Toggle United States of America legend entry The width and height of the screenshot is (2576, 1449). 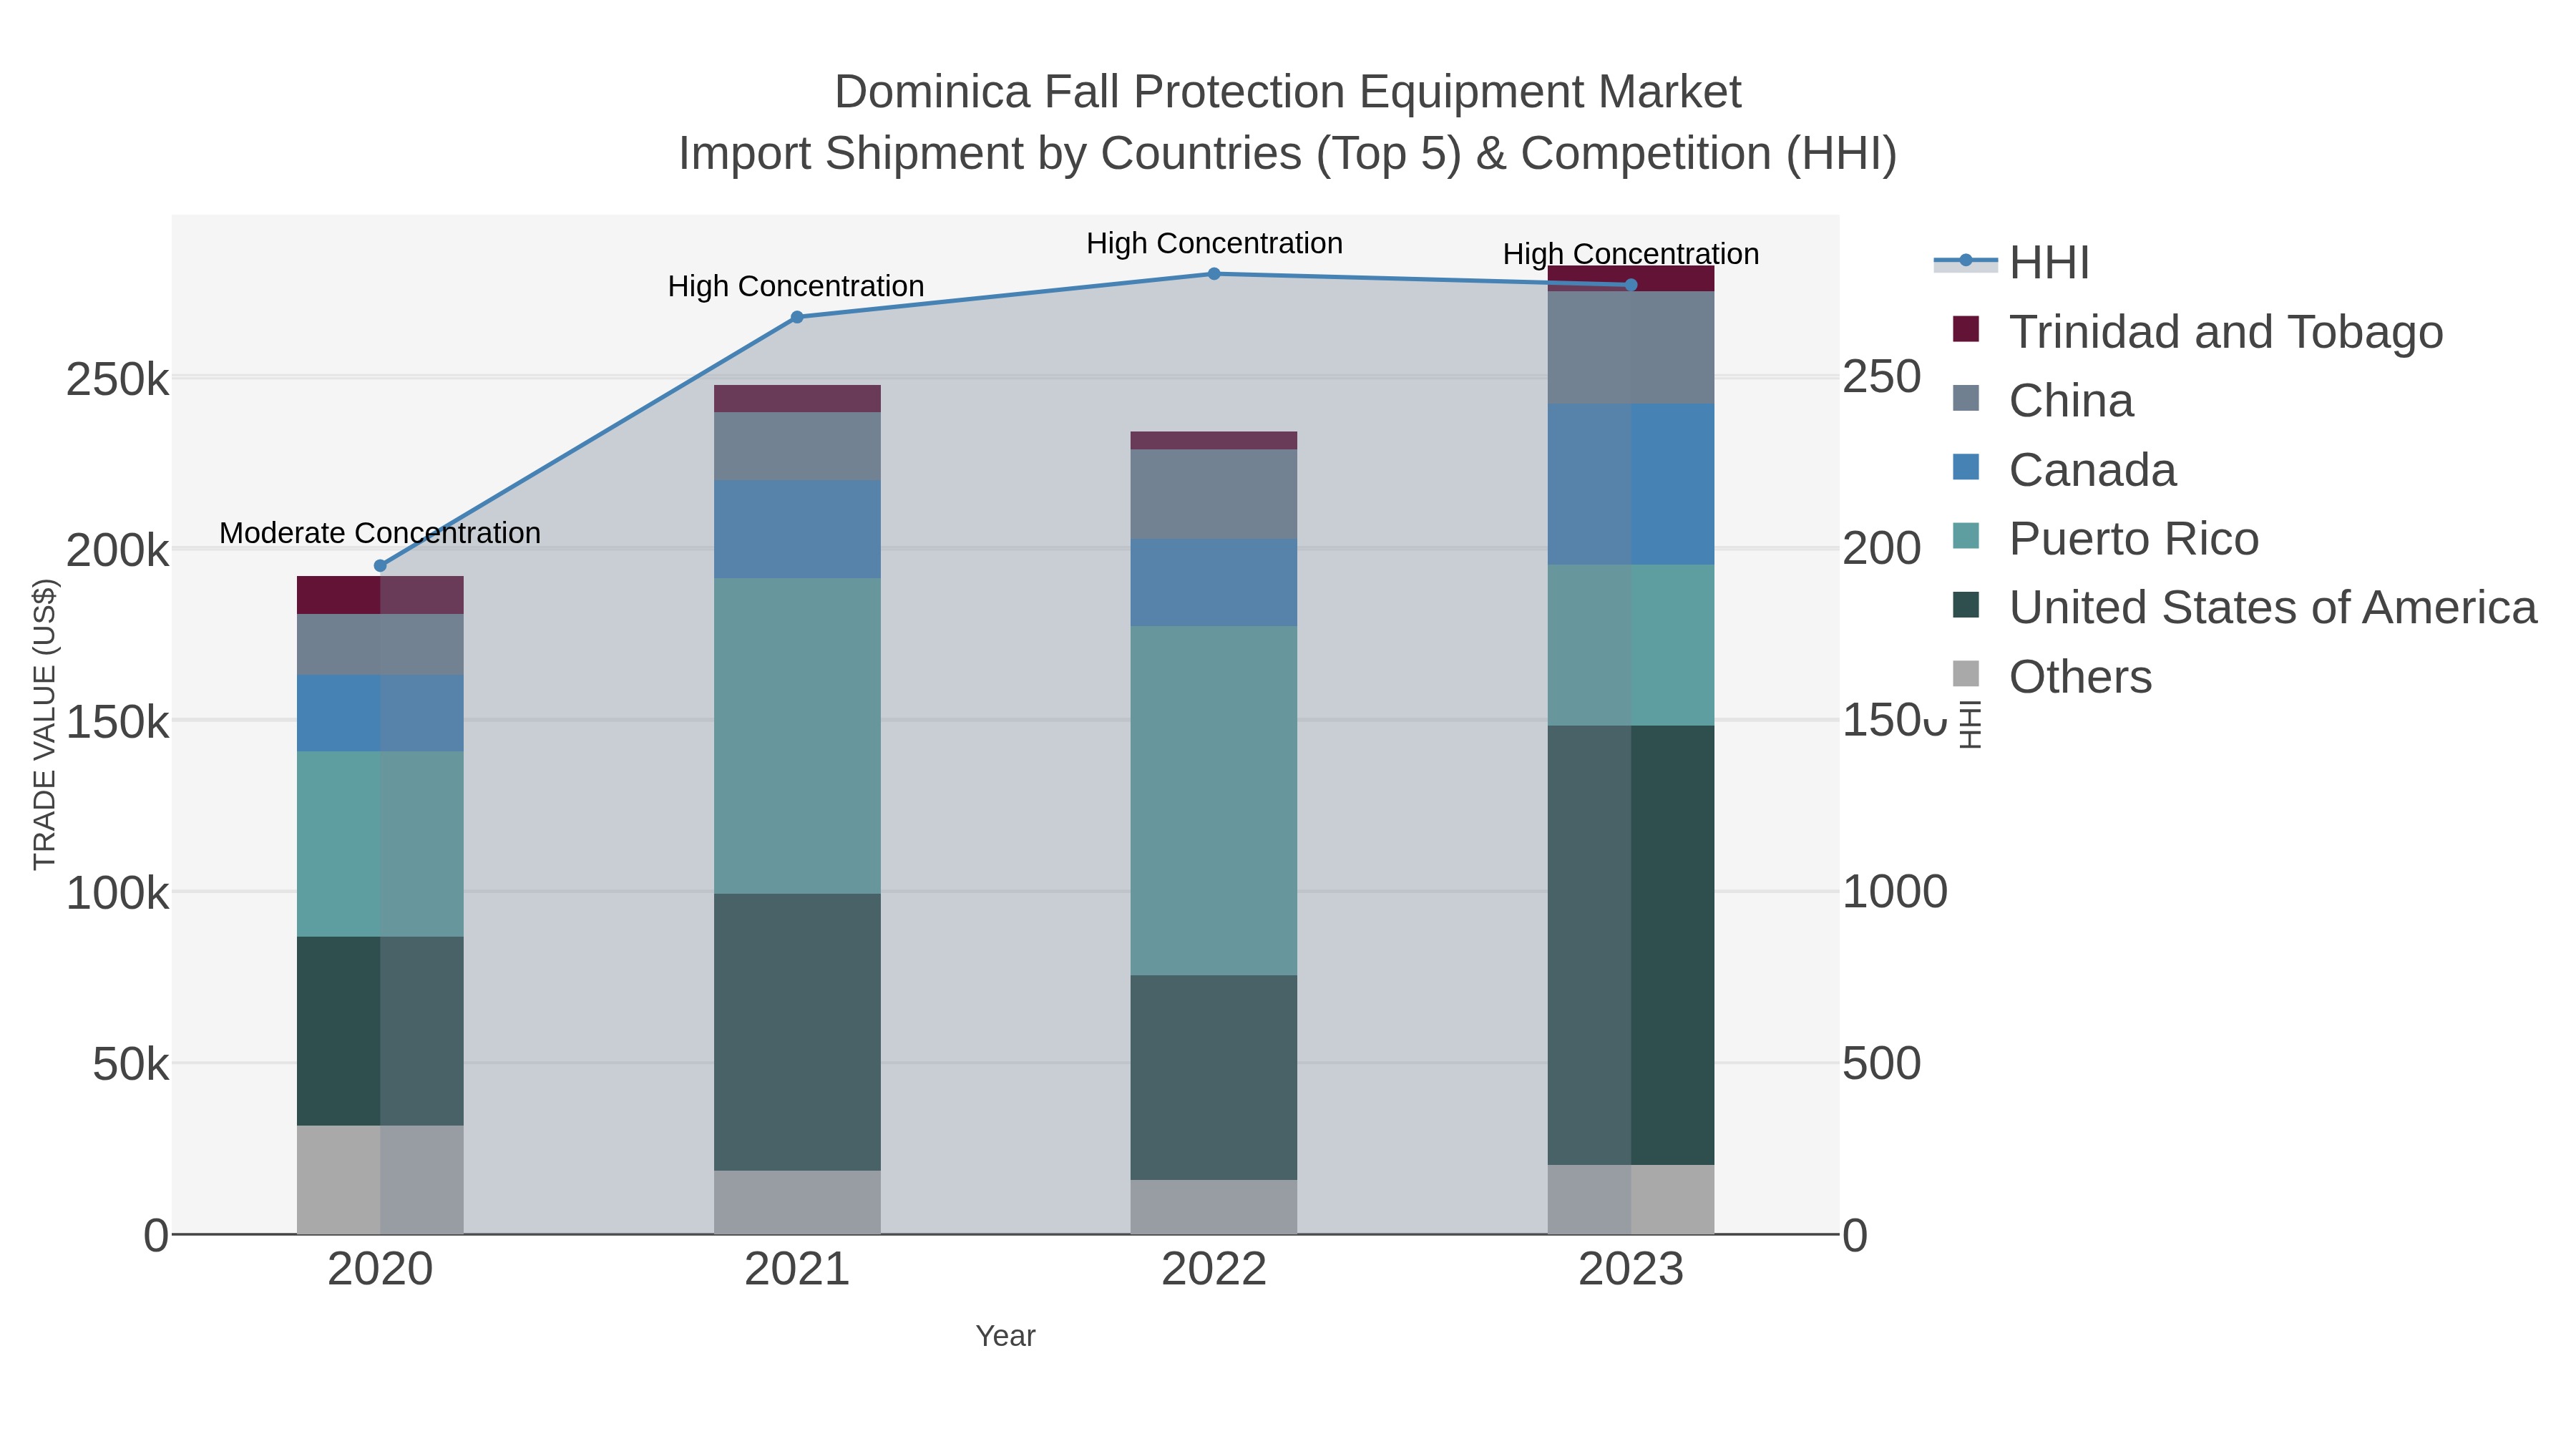click(x=2244, y=607)
